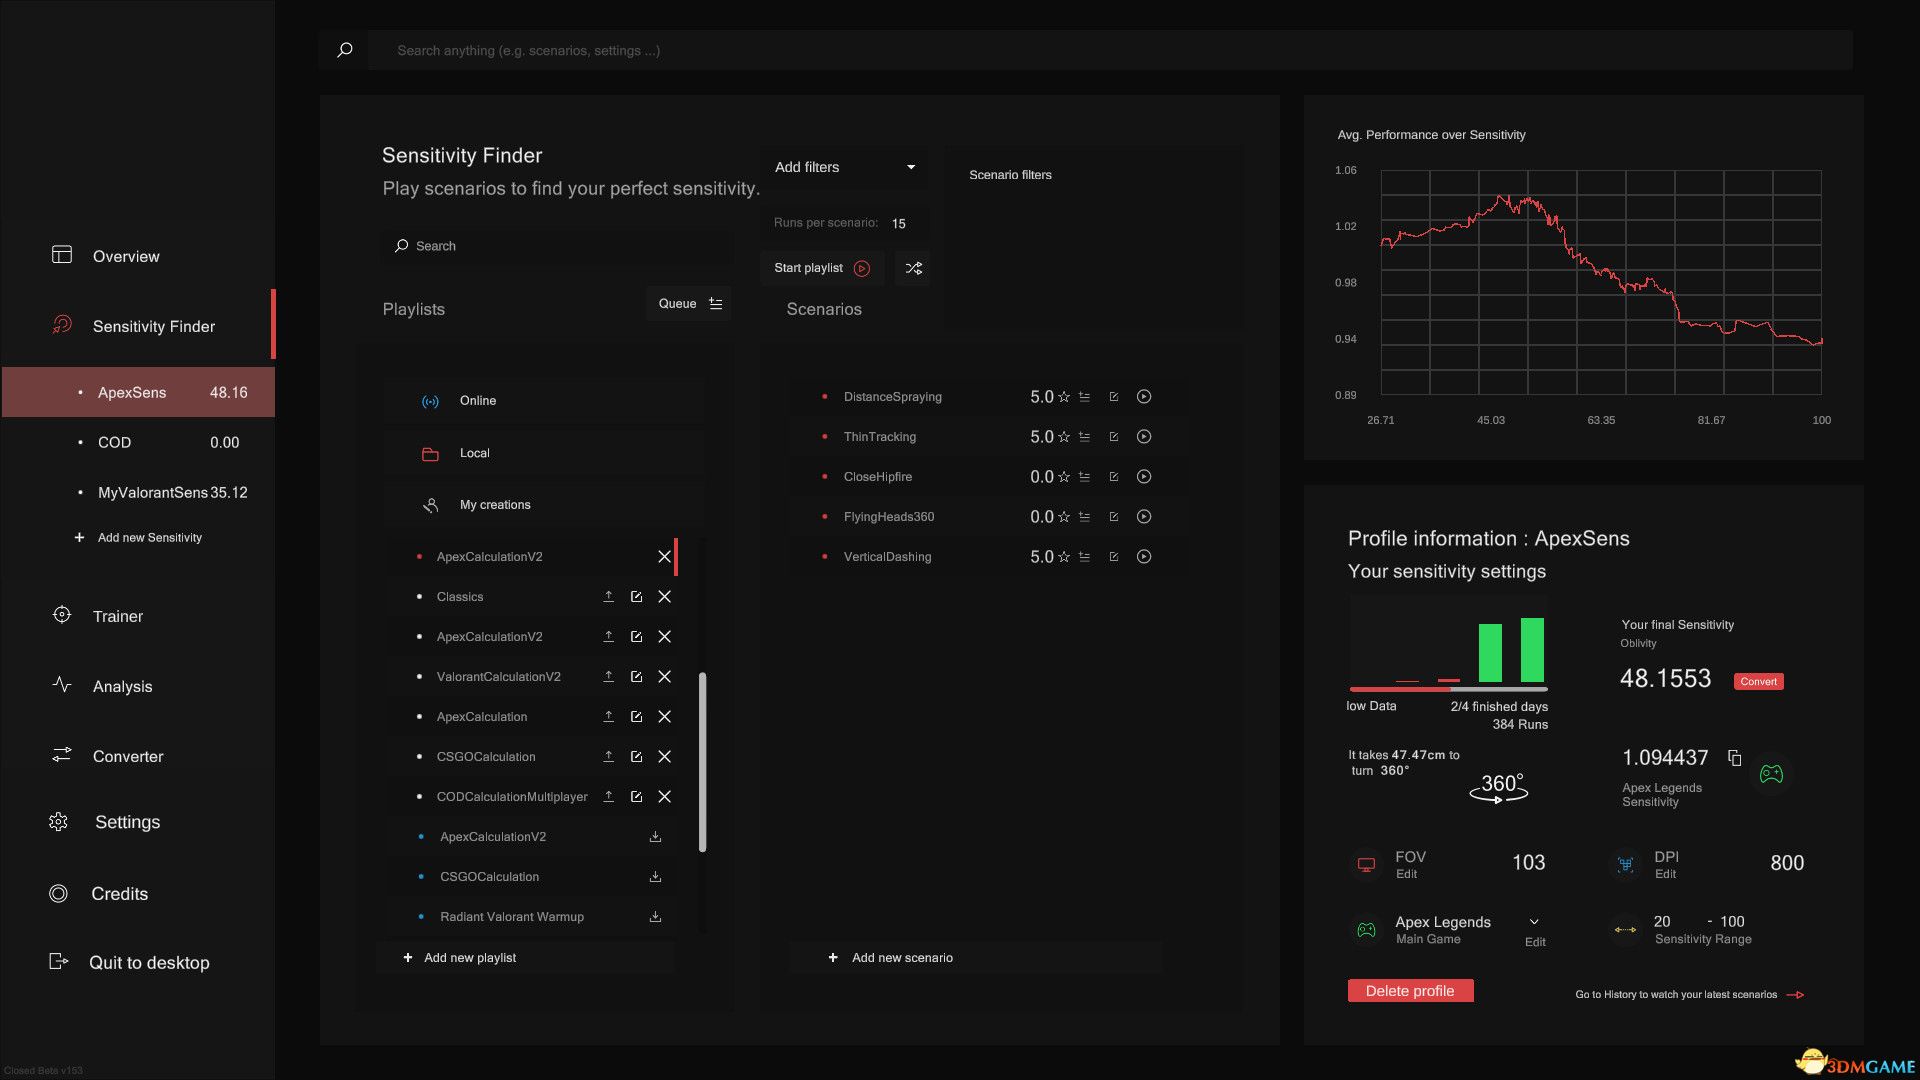Image resolution: width=1920 pixels, height=1080 pixels.
Task: Edit the CloseHipfire scenario
Action: pyautogui.click(x=1113, y=477)
